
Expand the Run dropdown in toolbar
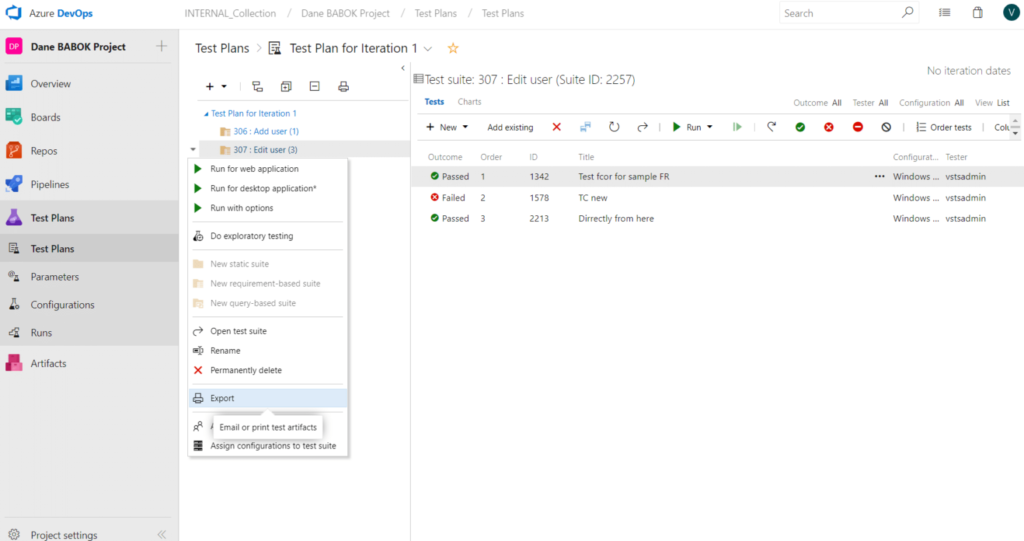pyautogui.click(x=709, y=127)
